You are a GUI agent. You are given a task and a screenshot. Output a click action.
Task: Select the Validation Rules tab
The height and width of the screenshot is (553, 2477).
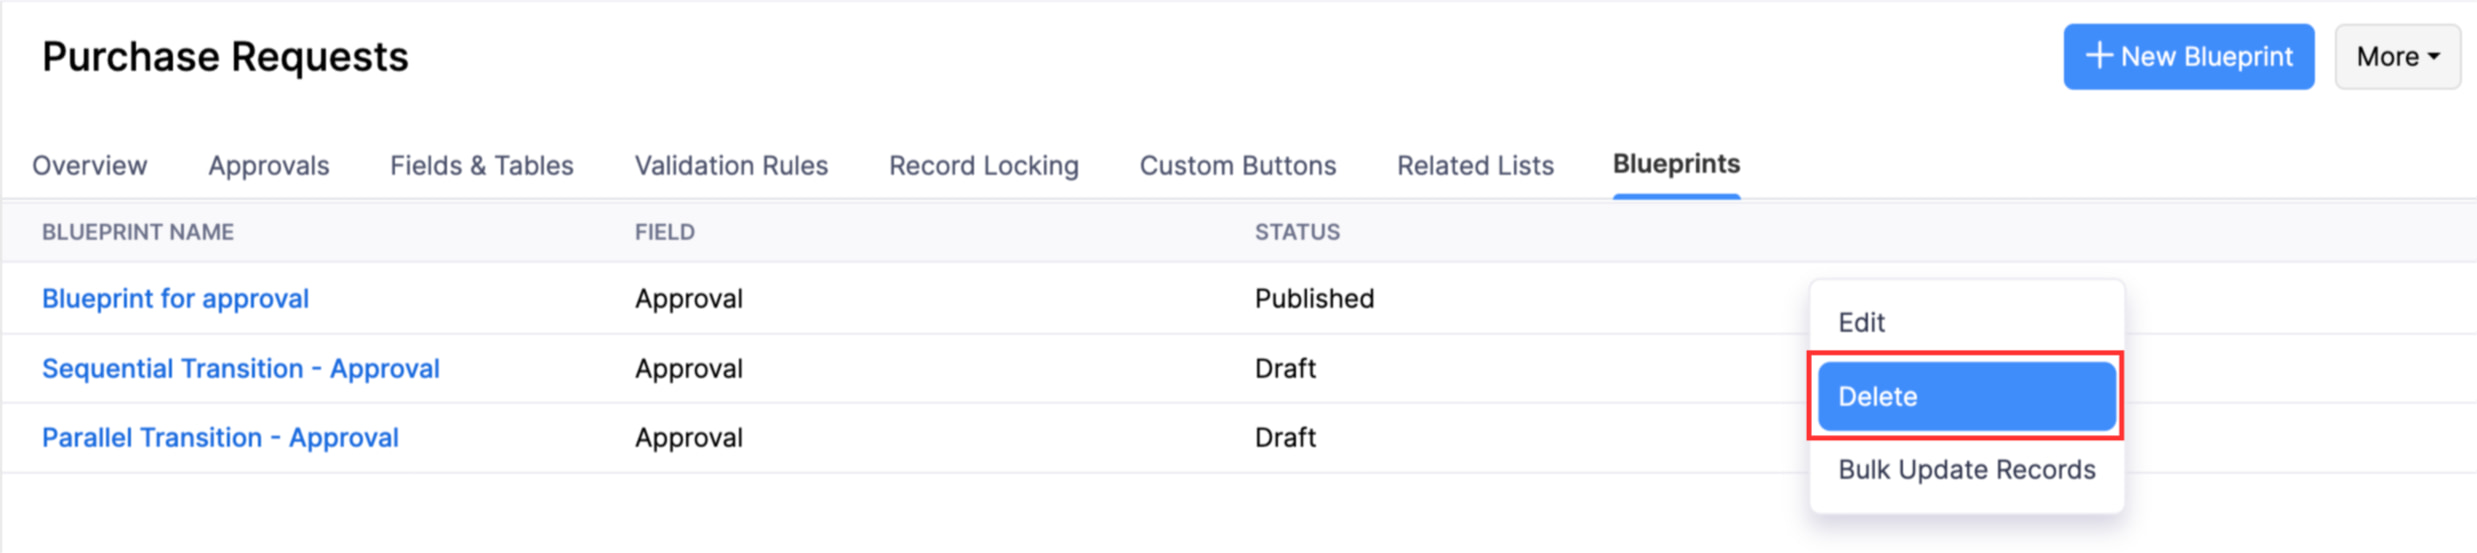click(731, 165)
